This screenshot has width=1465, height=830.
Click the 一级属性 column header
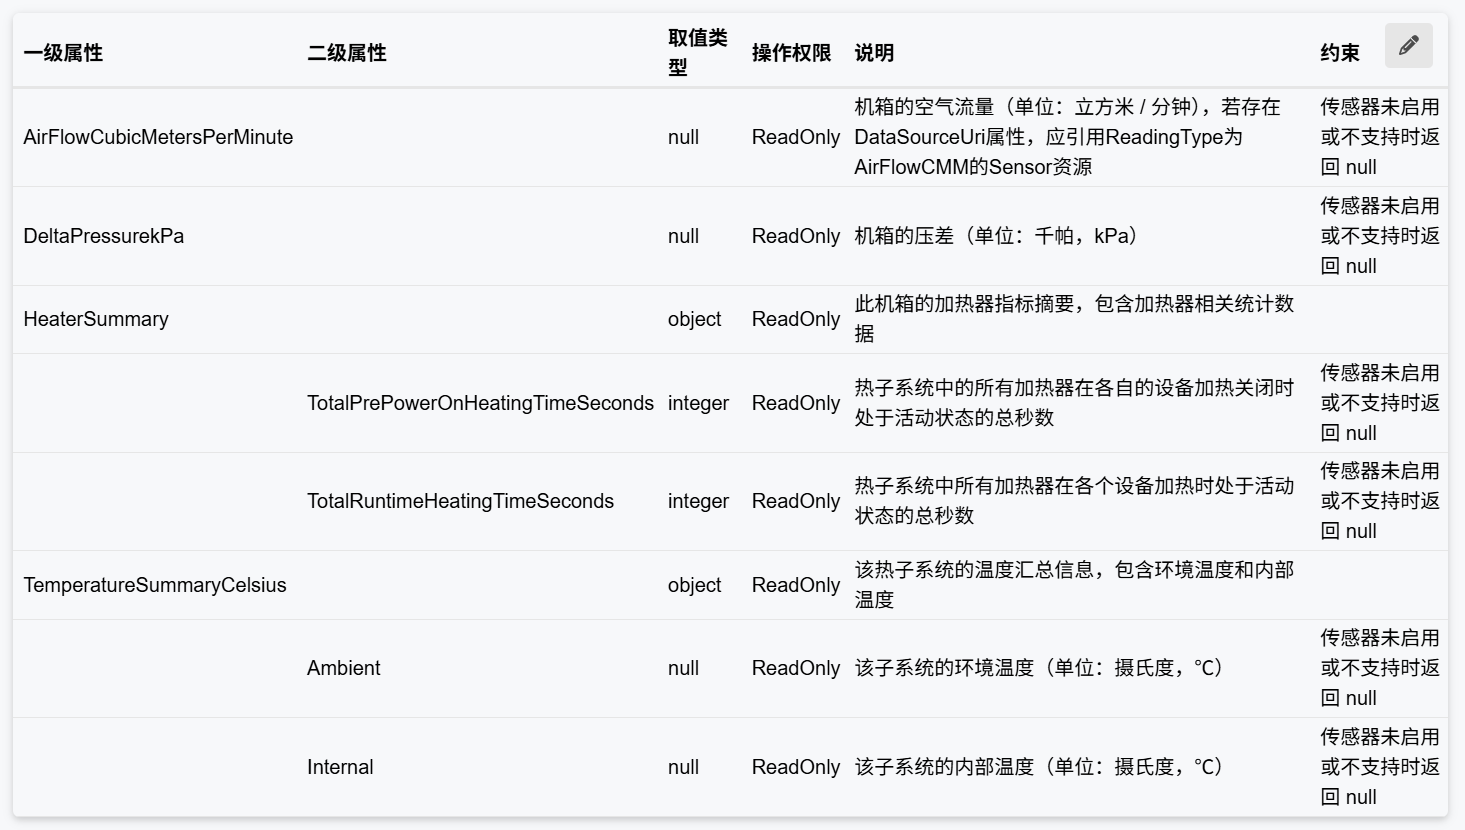[x=63, y=53]
